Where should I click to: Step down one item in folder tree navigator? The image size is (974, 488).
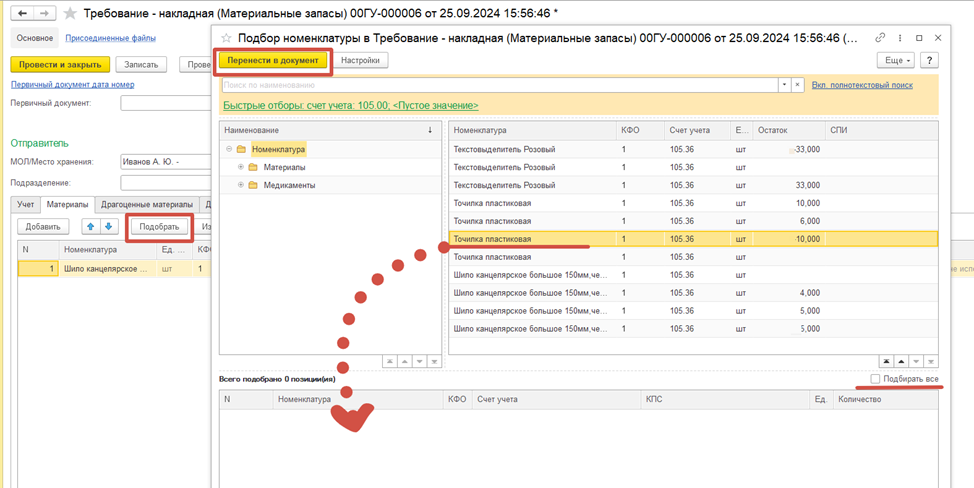coord(419,361)
